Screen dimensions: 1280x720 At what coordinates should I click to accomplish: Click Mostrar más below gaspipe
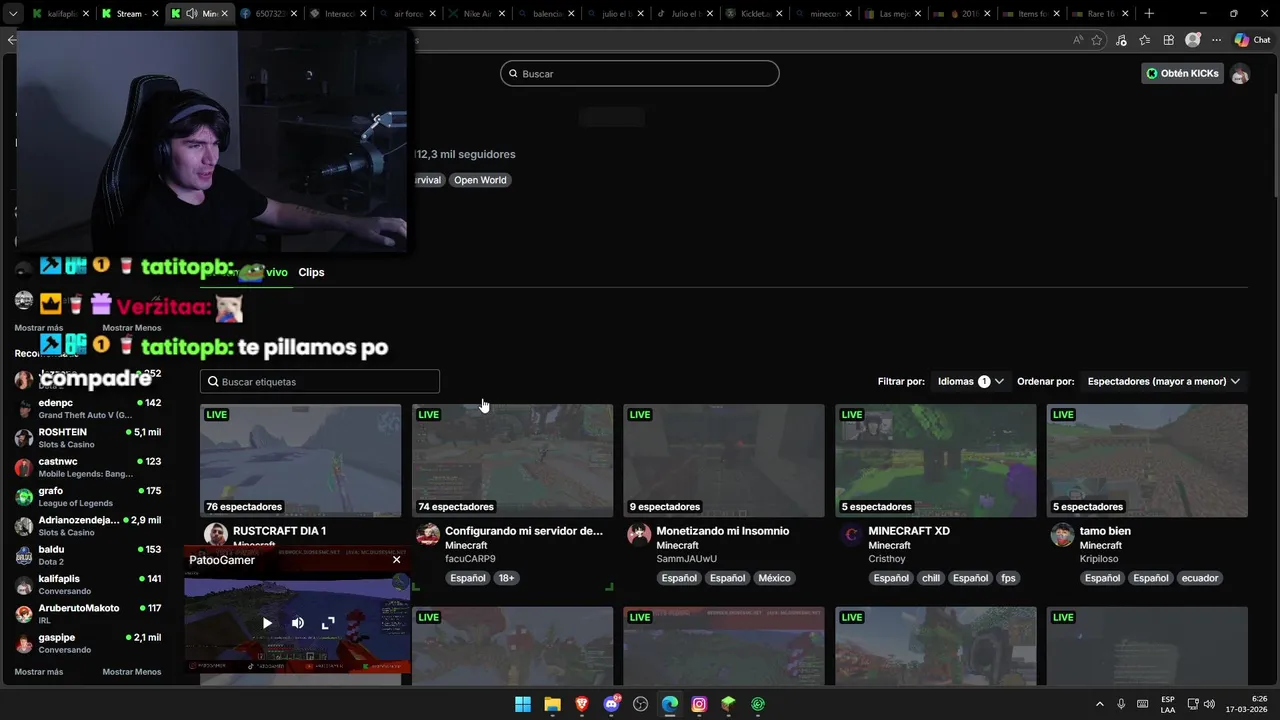[39, 672]
